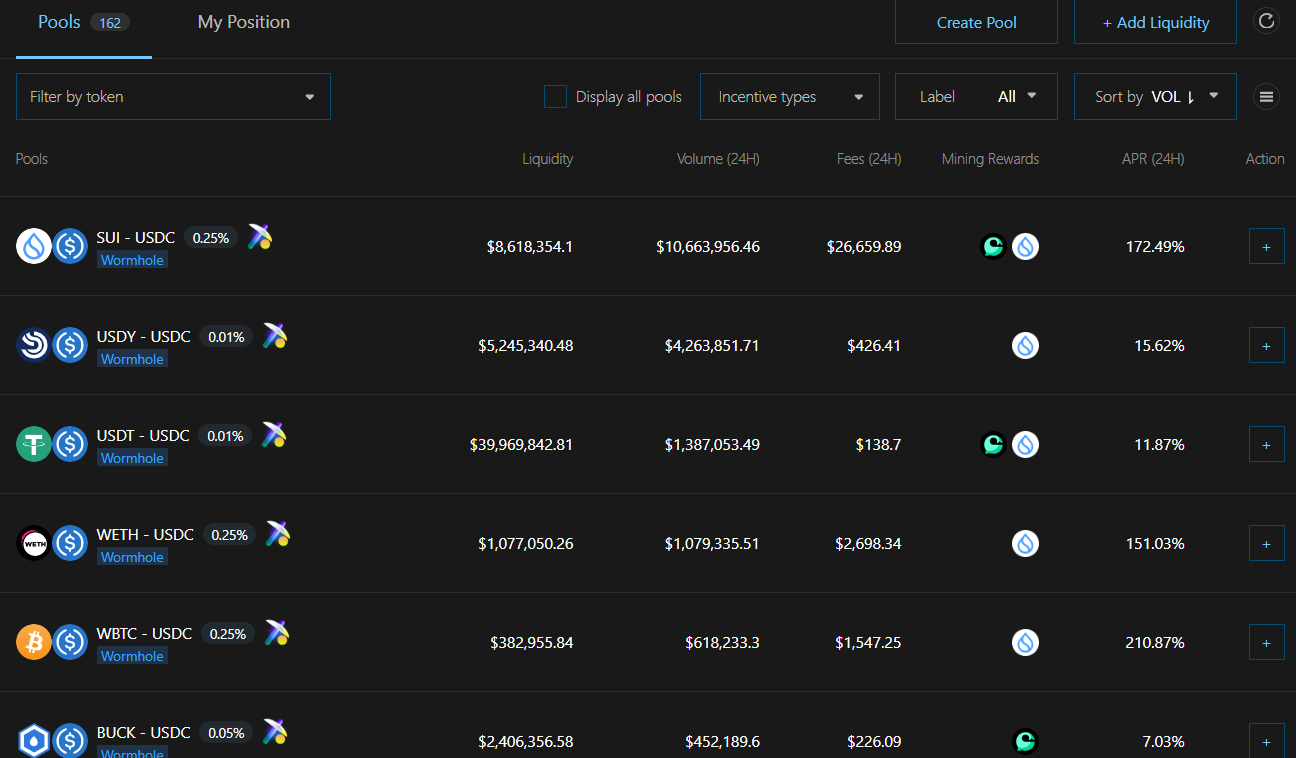Click the mining pickaxe icon in SUI - USDC row
This screenshot has width=1296, height=758.
pyautogui.click(x=260, y=237)
